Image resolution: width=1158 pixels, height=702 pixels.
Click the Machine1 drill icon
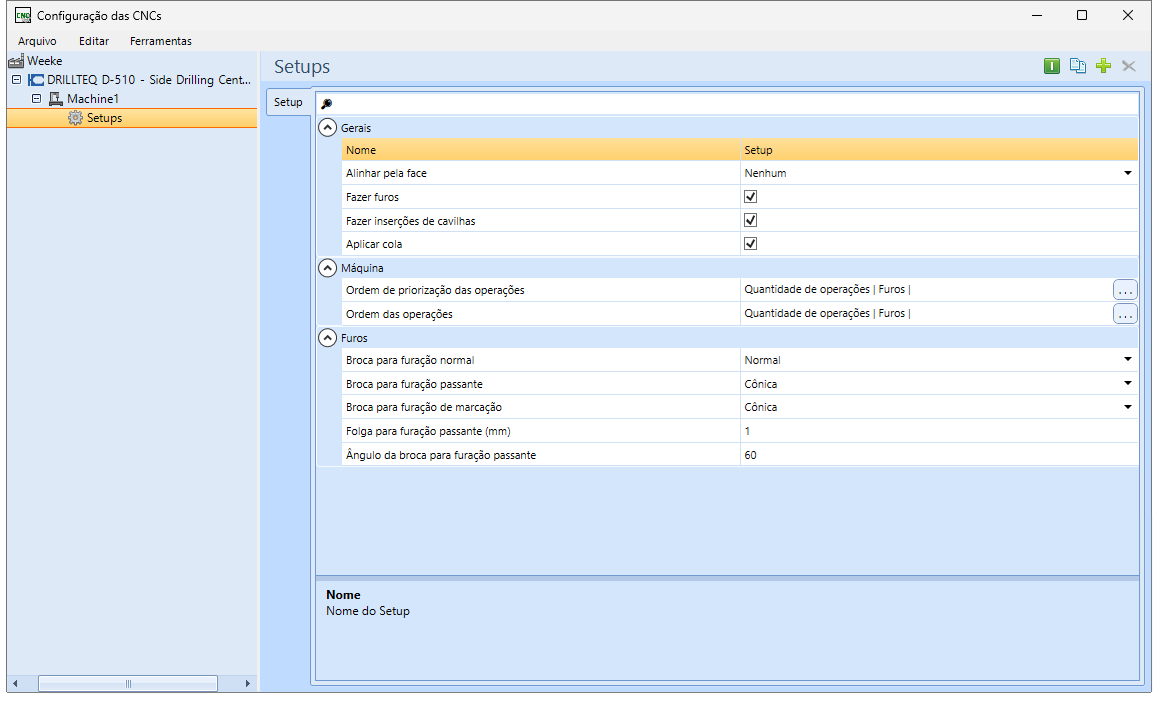coord(55,99)
